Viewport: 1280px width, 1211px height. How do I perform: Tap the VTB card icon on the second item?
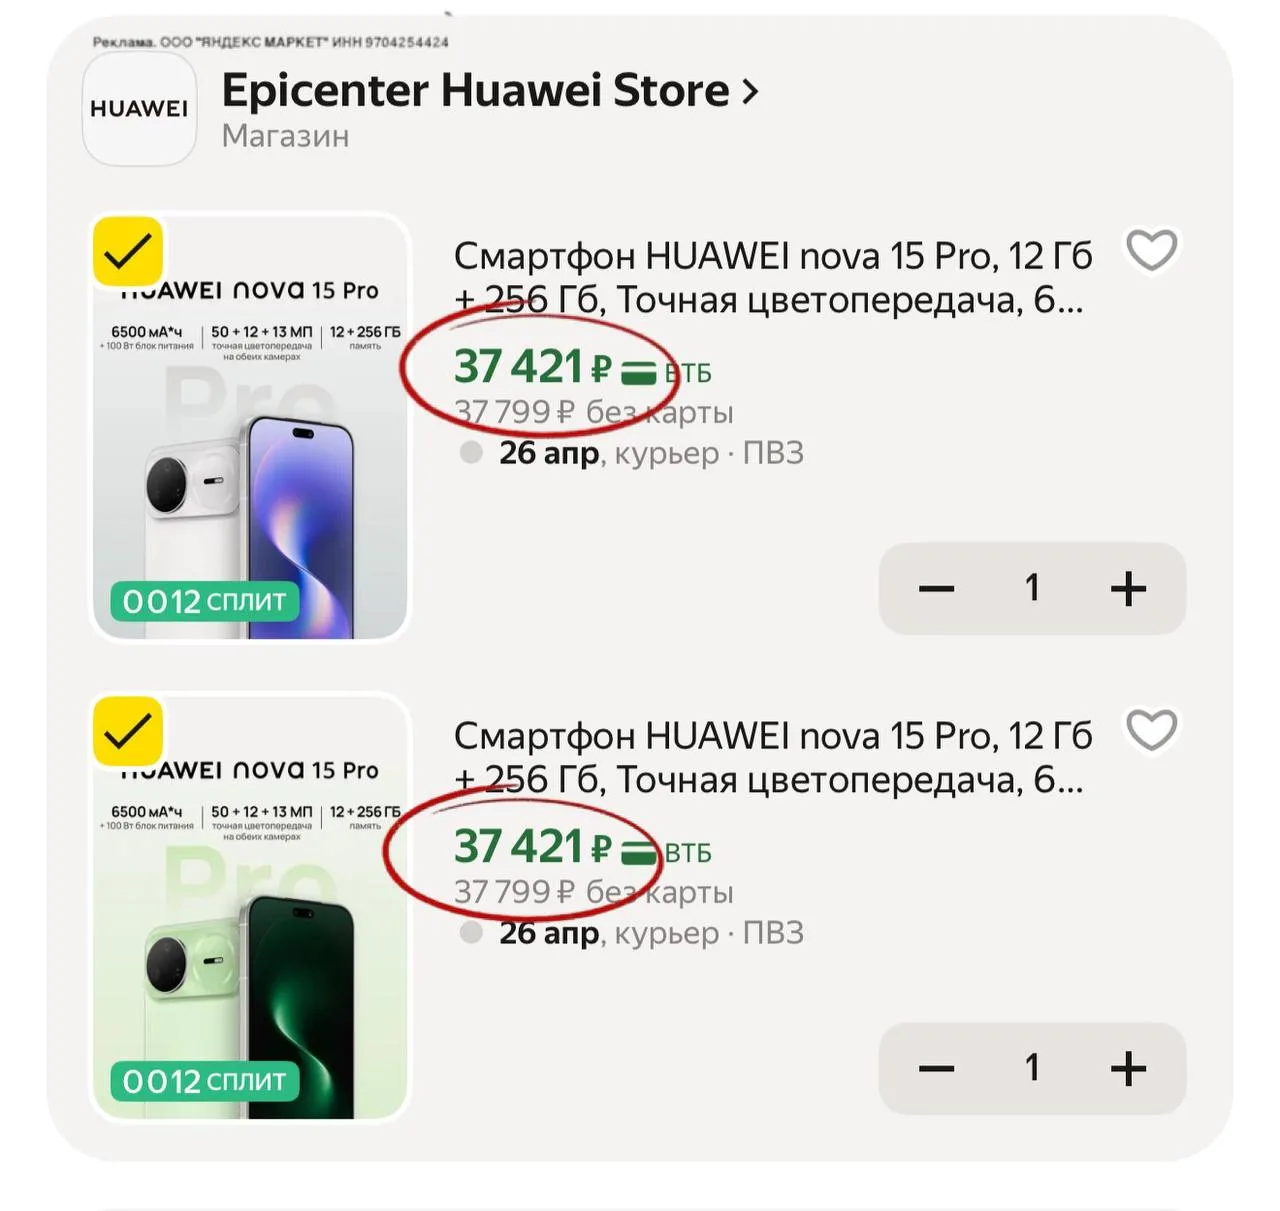click(x=639, y=853)
